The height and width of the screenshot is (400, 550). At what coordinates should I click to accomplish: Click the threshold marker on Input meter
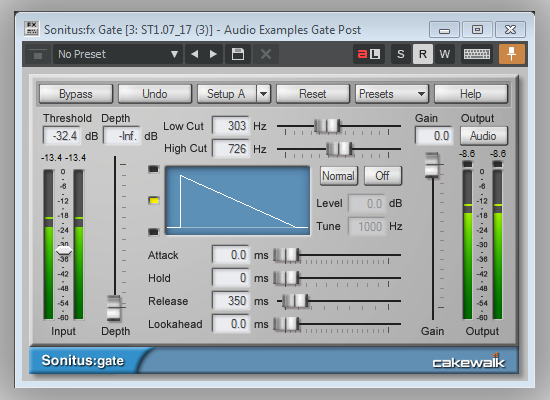pos(64,251)
